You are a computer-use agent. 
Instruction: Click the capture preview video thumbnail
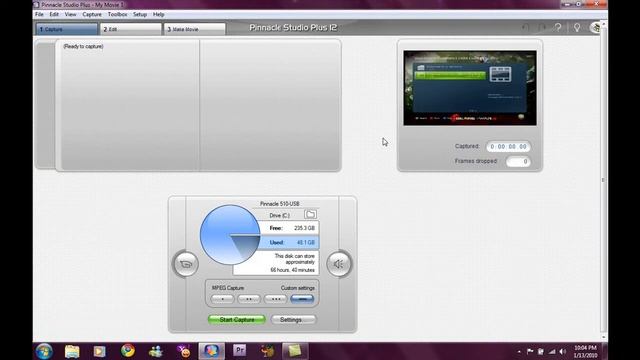click(470, 88)
